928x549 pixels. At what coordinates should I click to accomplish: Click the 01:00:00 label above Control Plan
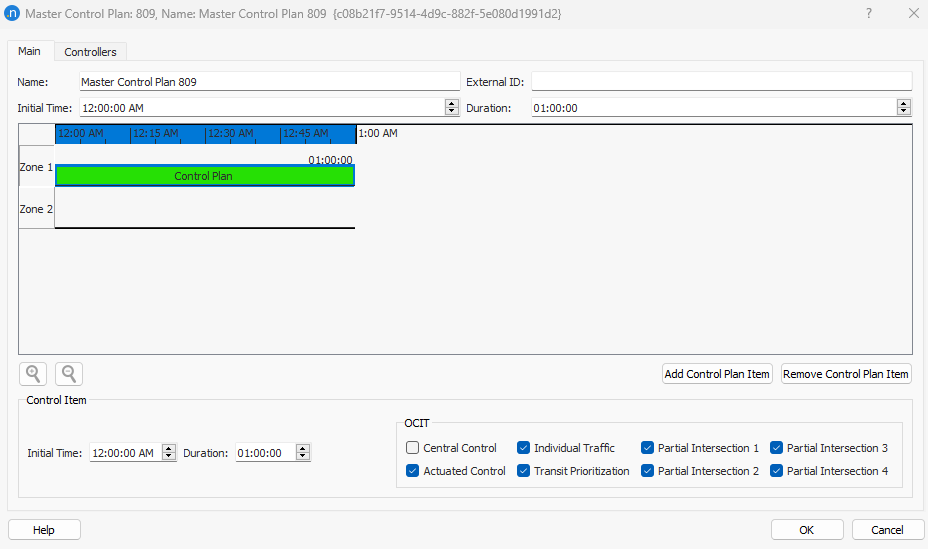(330, 160)
